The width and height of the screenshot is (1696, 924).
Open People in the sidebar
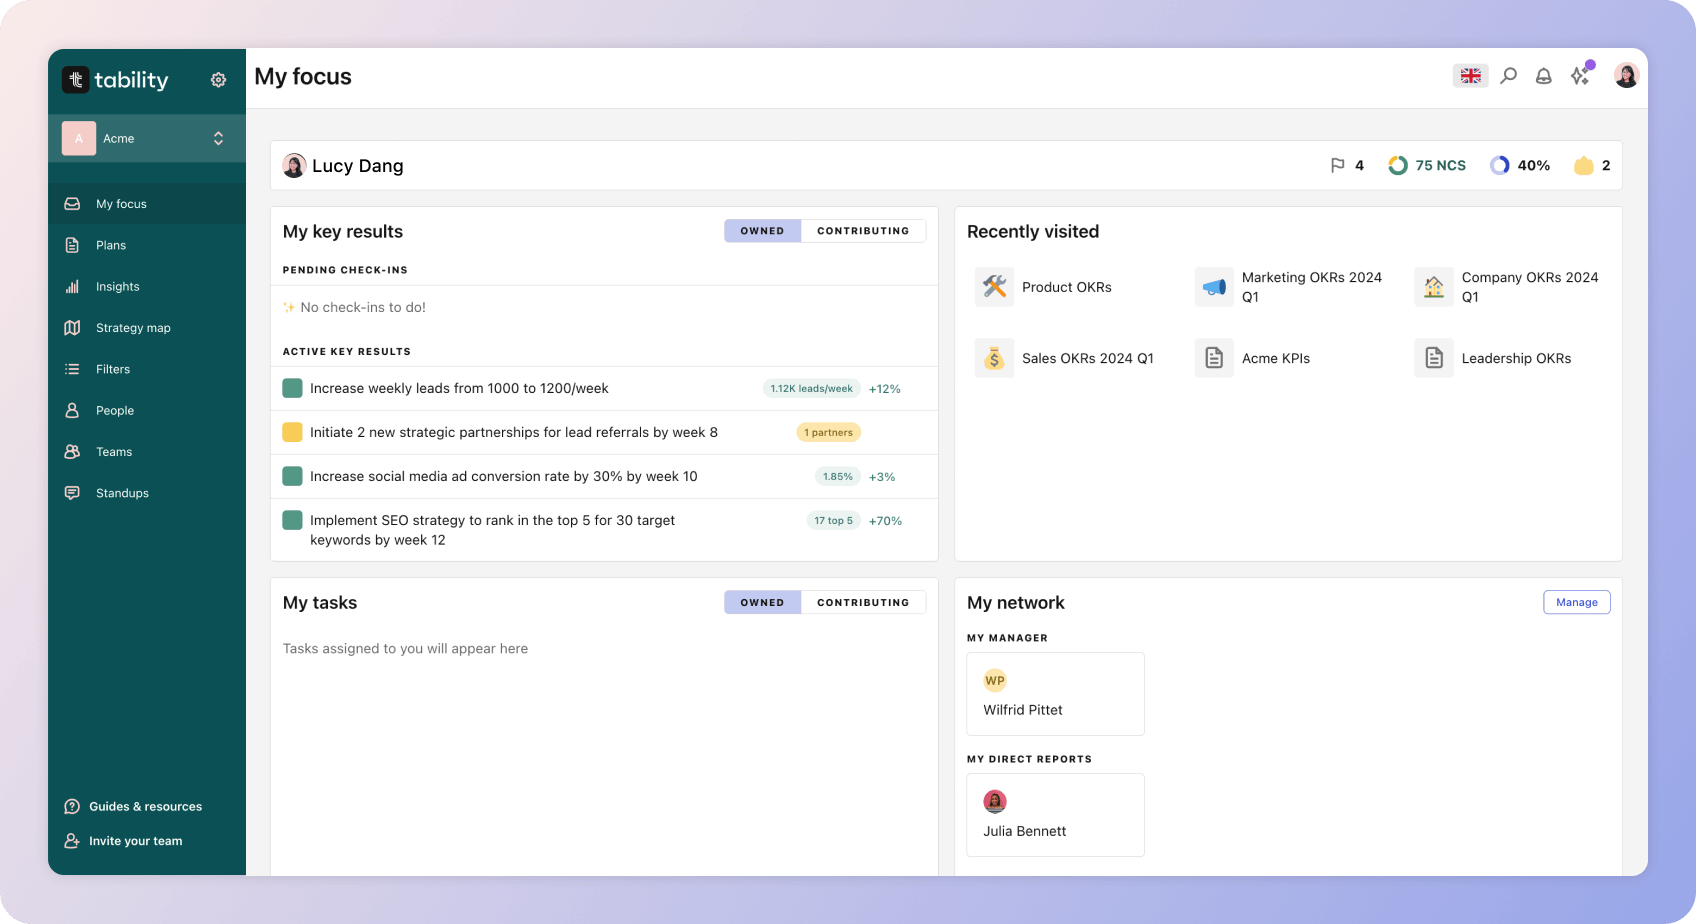pyautogui.click(x=147, y=411)
